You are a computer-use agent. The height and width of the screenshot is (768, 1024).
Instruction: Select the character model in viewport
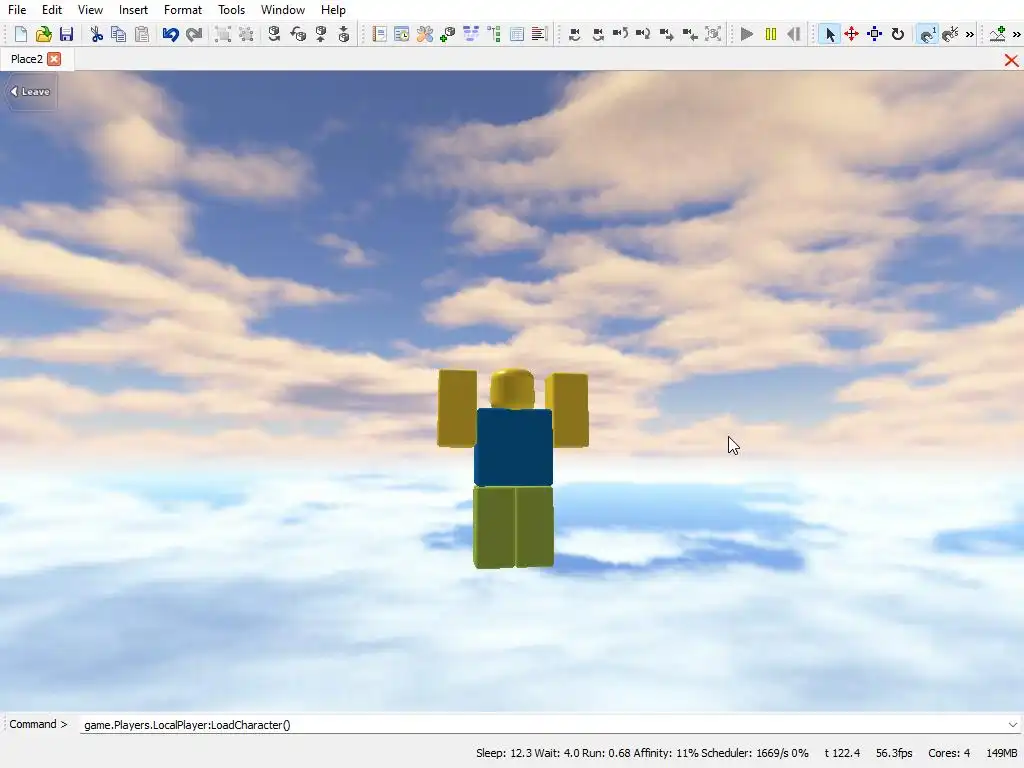tap(513, 467)
